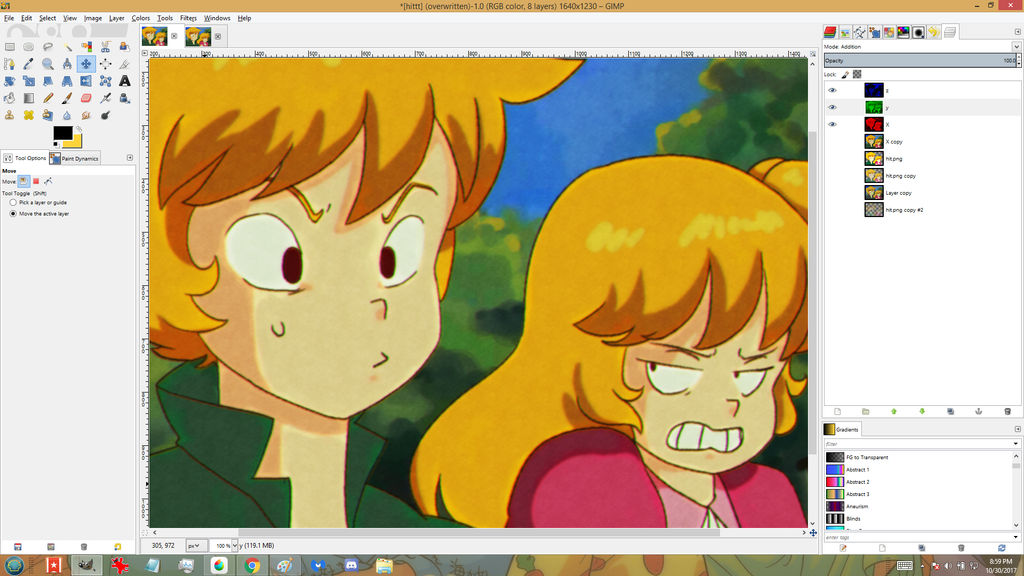The width and height of the screenshot is (1024, 576).
Task: Select the Ellipse Select tool
Action: [29, 47]
